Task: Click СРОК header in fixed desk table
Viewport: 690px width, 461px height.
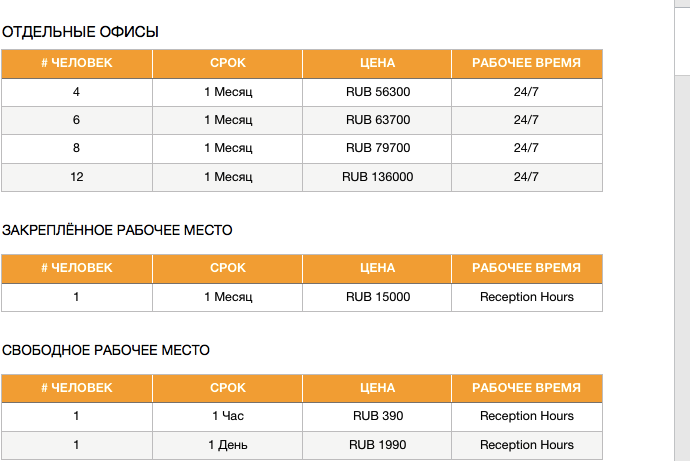Action: (228, 268)
